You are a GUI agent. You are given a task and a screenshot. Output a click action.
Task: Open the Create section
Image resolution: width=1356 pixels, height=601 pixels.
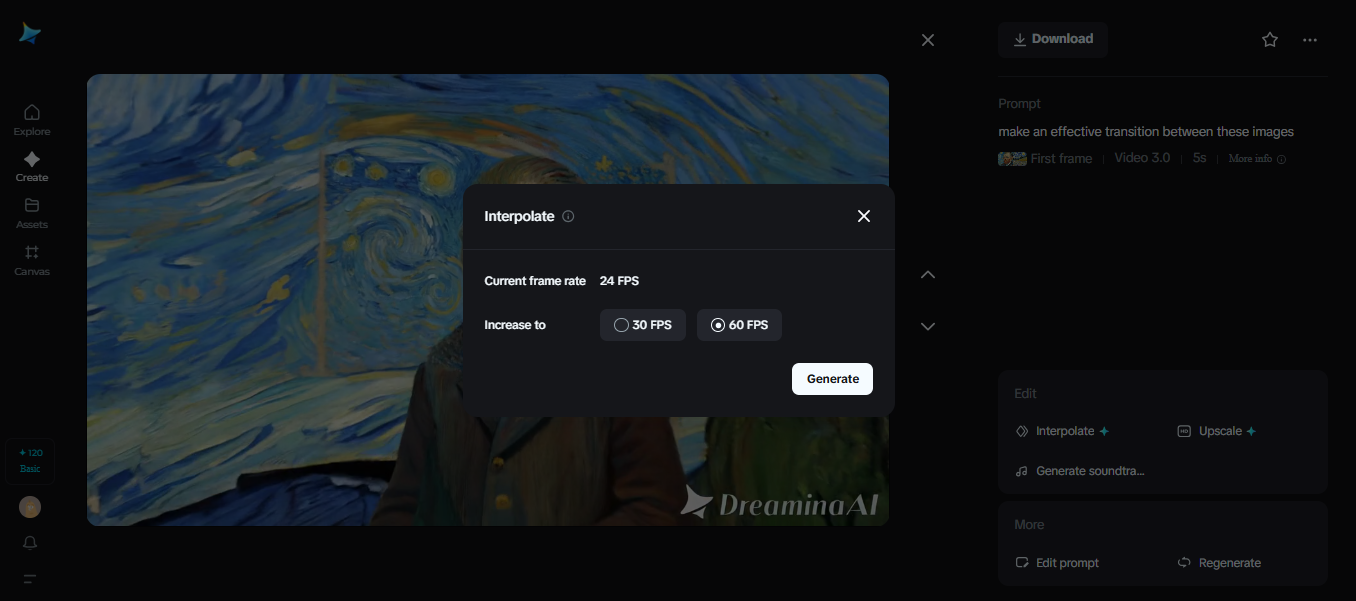pos(32,166)
